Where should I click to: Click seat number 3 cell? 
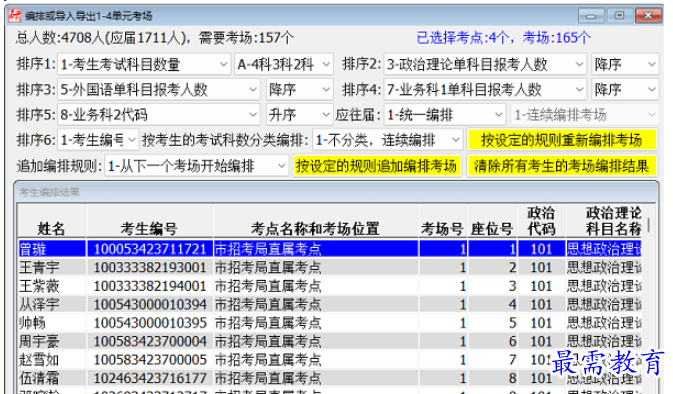point(493,286)
